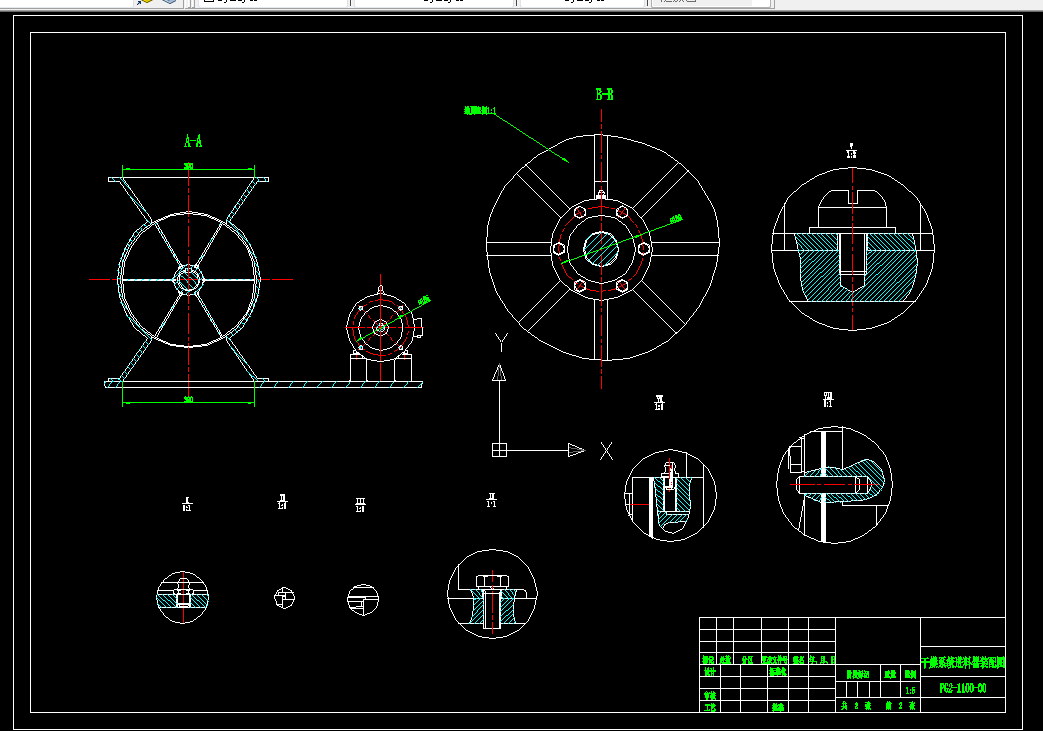This screenshot has height=731, width=1043.
Task: Select the hex bolt detail view IV circle
Action: pos(492,593)
